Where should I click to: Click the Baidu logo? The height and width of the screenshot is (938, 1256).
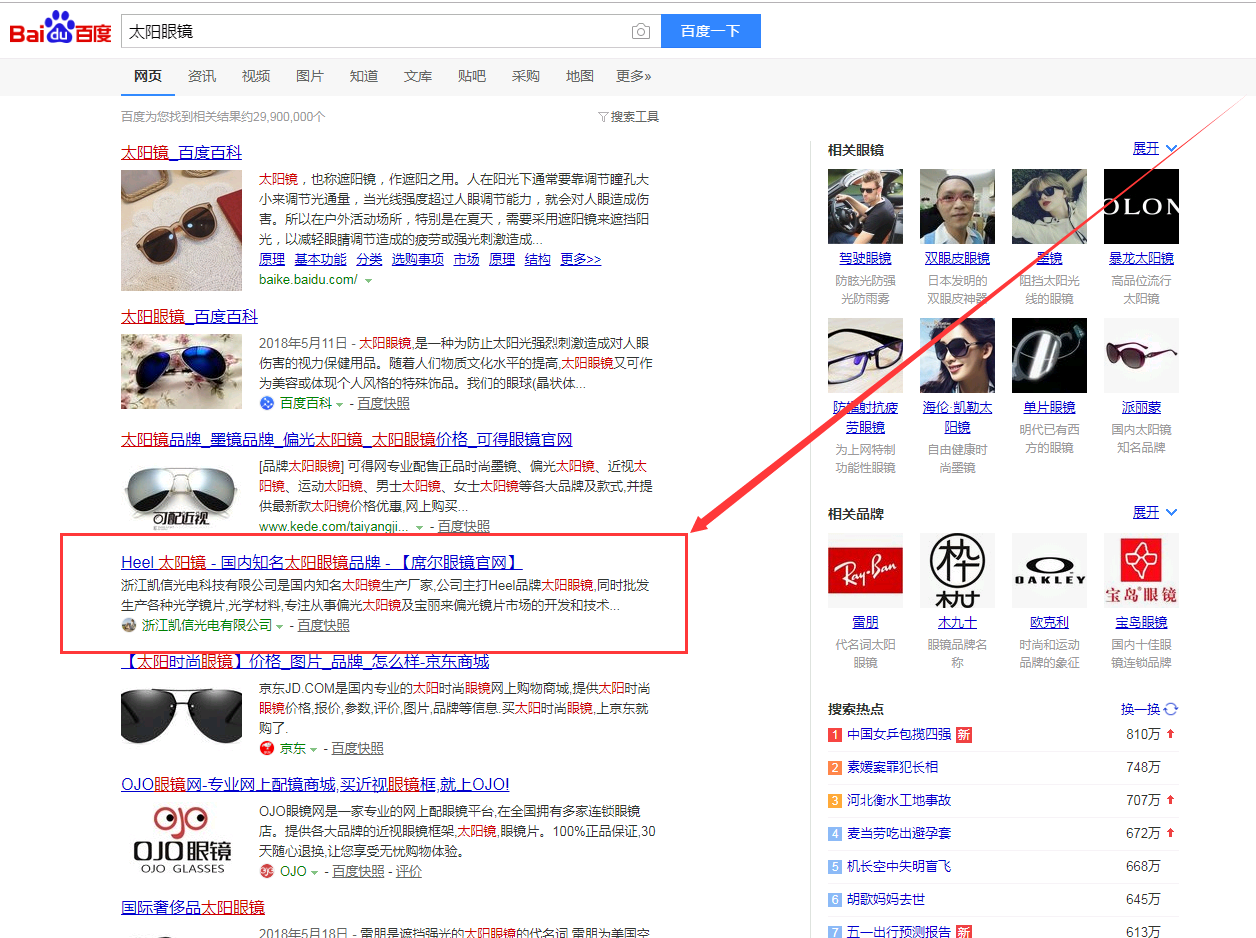[60, 28]
